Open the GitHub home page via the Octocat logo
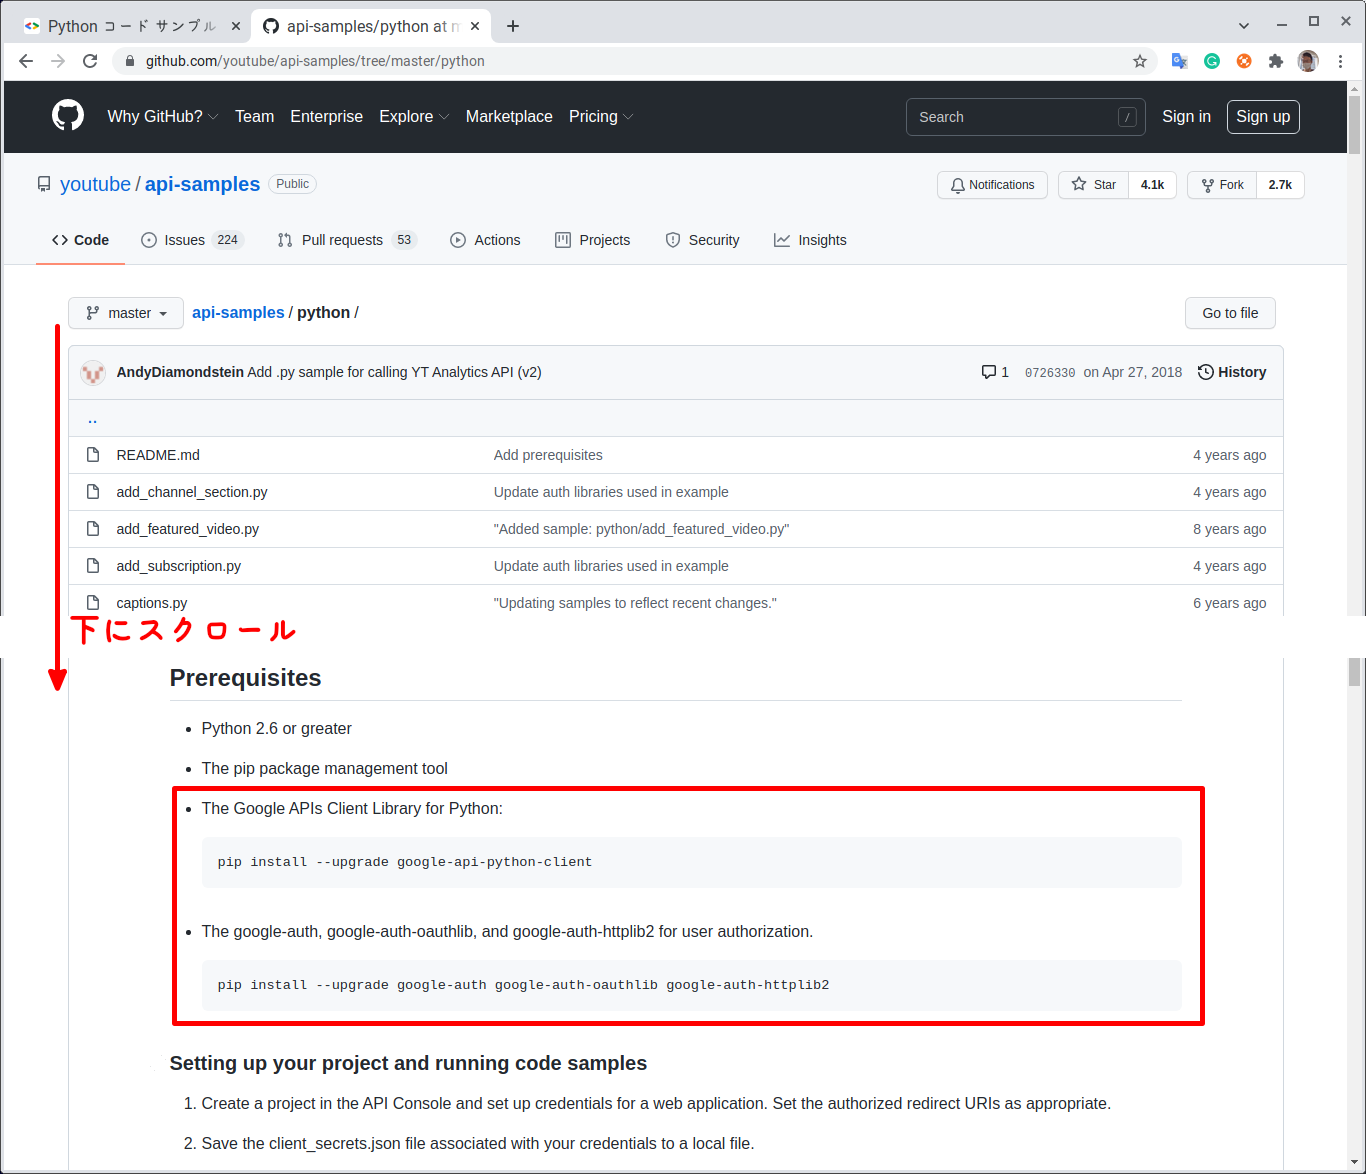Viewport: 1366px width, 1174px height. click(67, 115)
